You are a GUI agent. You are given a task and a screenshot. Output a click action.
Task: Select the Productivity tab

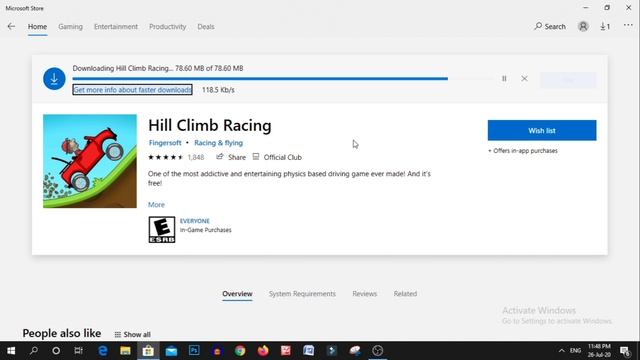click(167, 27)
